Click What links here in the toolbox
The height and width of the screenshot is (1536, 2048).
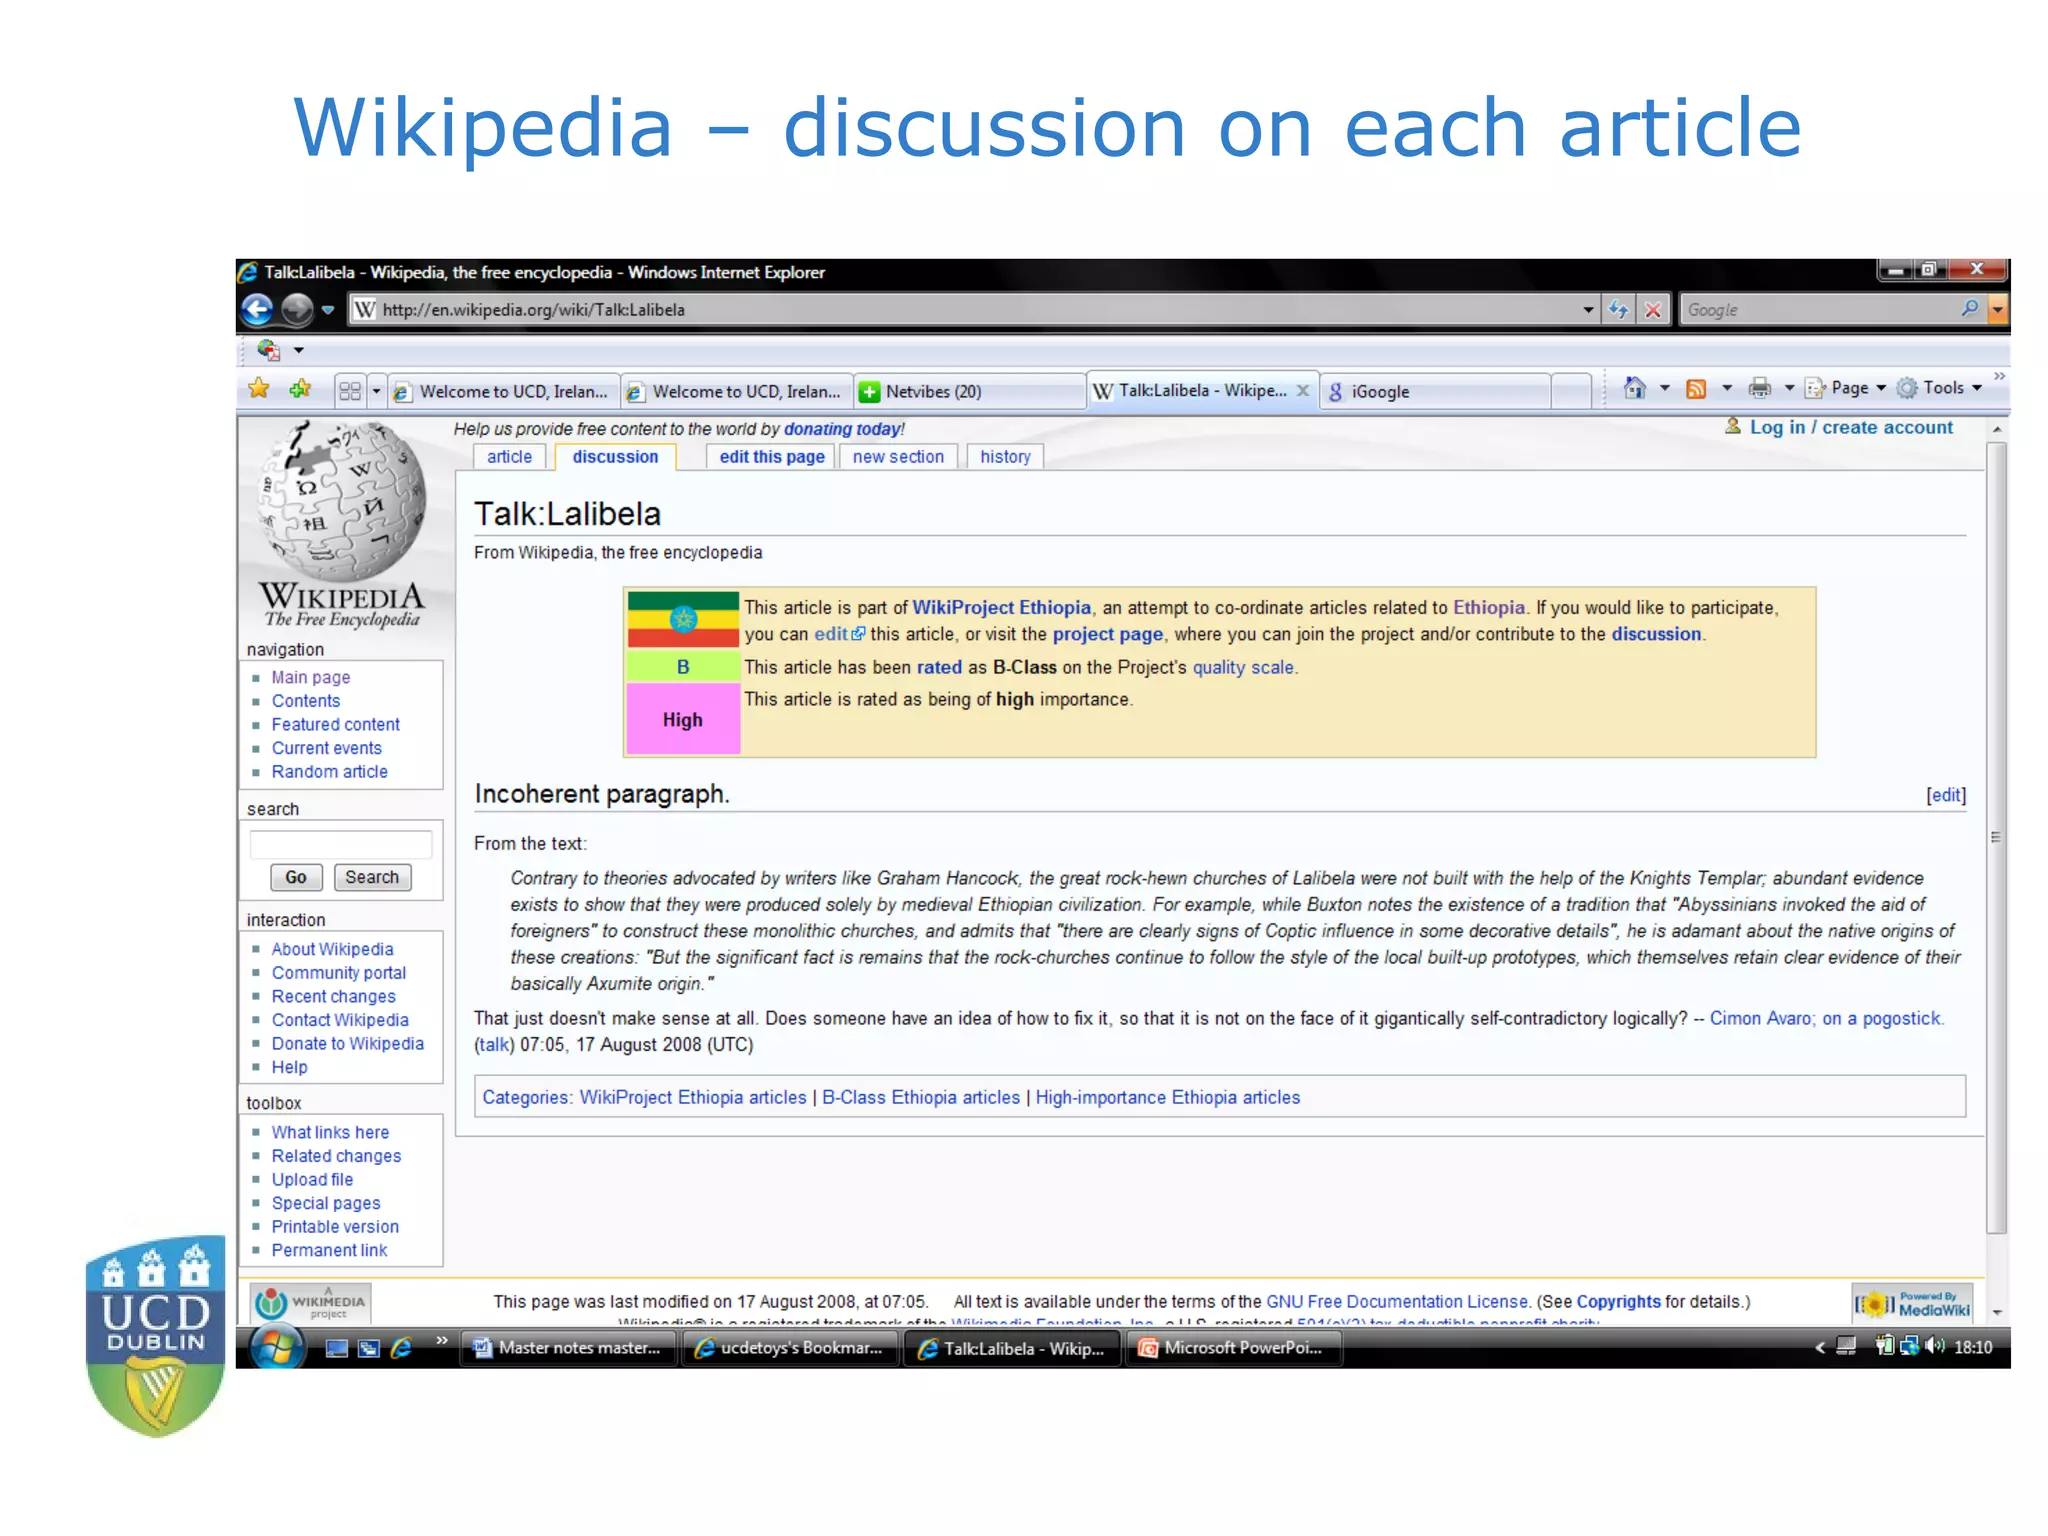click(x=330, y=1132)
